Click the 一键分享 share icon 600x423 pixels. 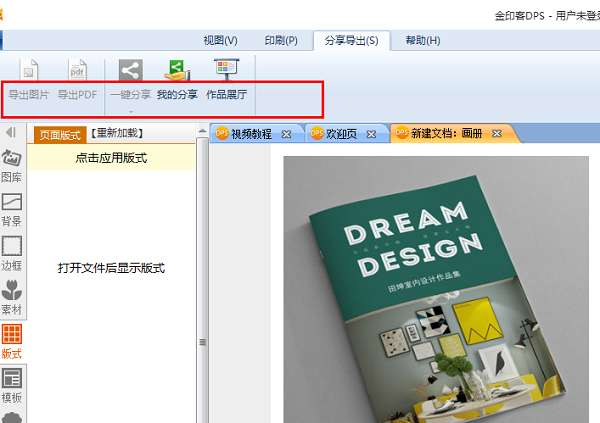pos(130,70)
